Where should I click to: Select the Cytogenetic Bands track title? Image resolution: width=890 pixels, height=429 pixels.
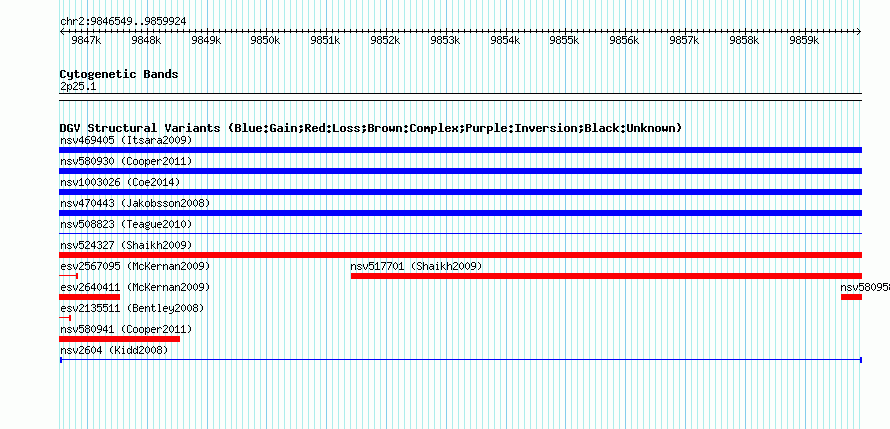[119, 74]
